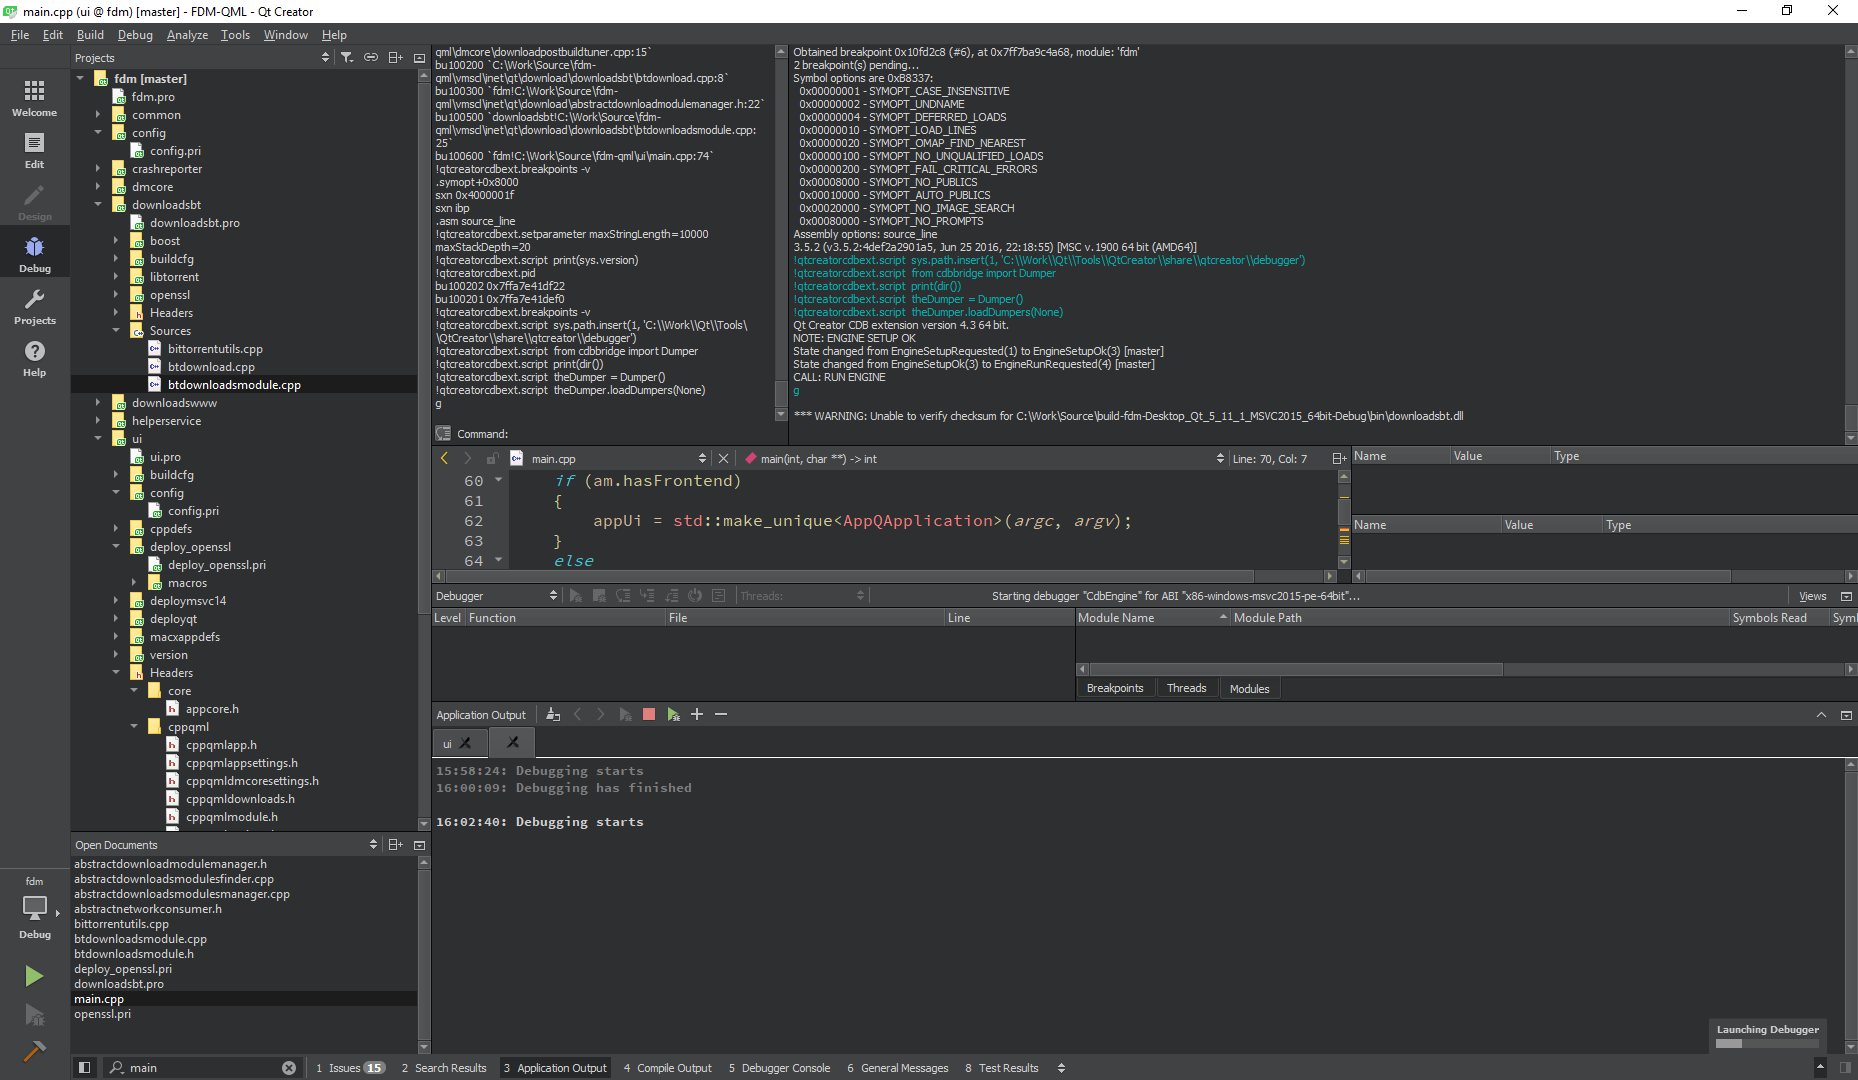
Task: Open the Issues output pane
Action: 350,1067
